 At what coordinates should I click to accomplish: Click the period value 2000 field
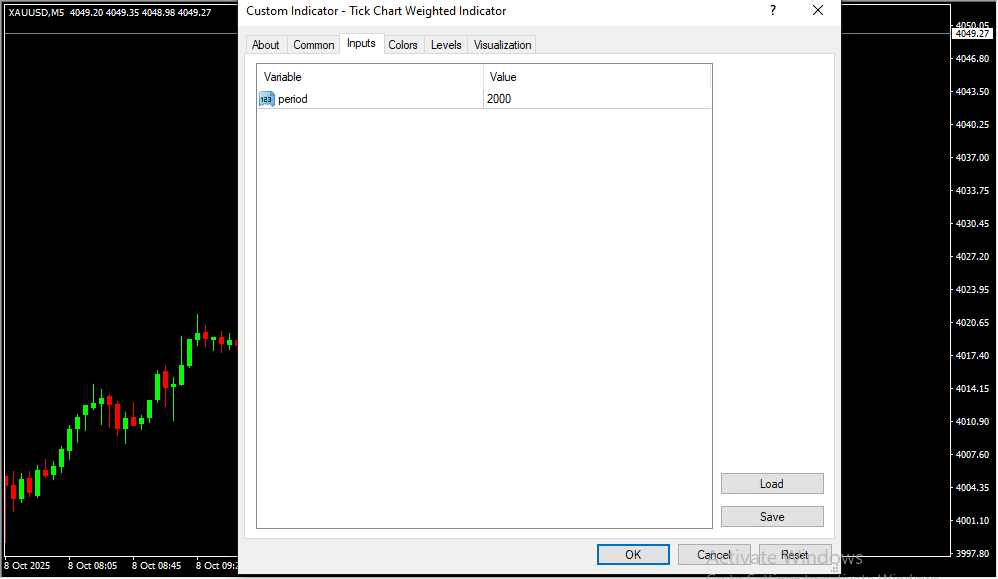596,99
